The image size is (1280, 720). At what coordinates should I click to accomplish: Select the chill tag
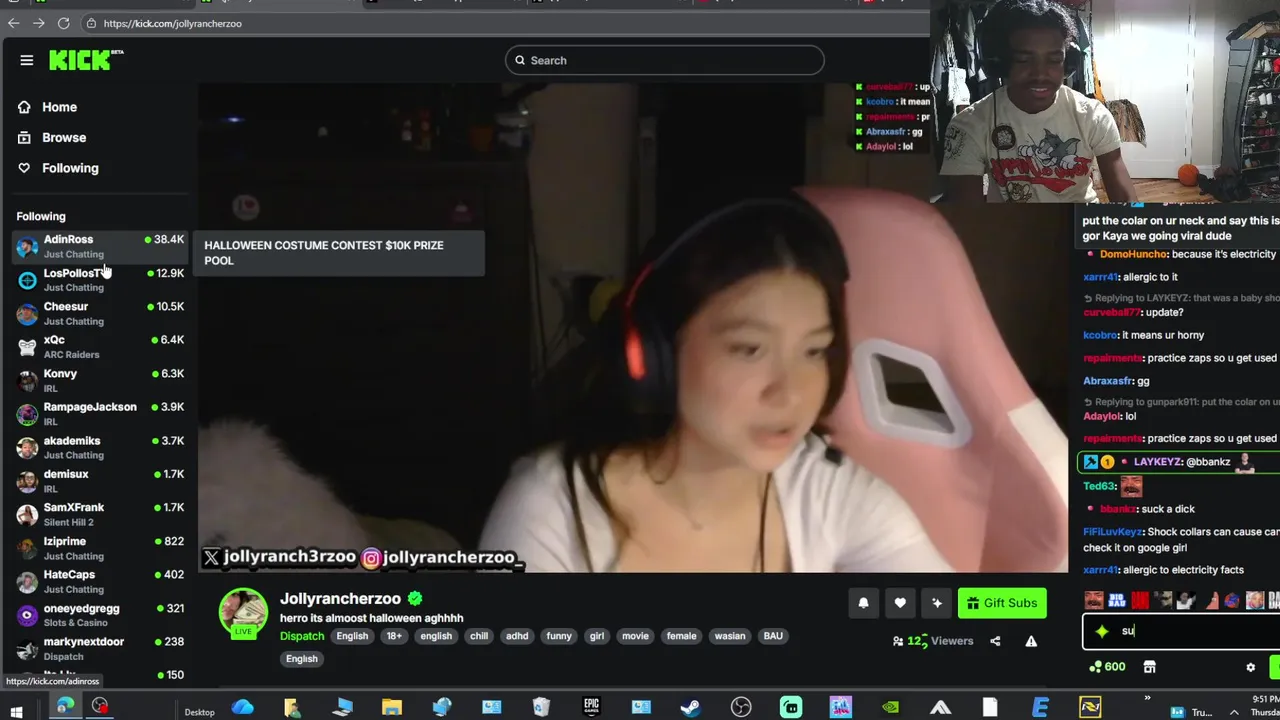(479, 636)
